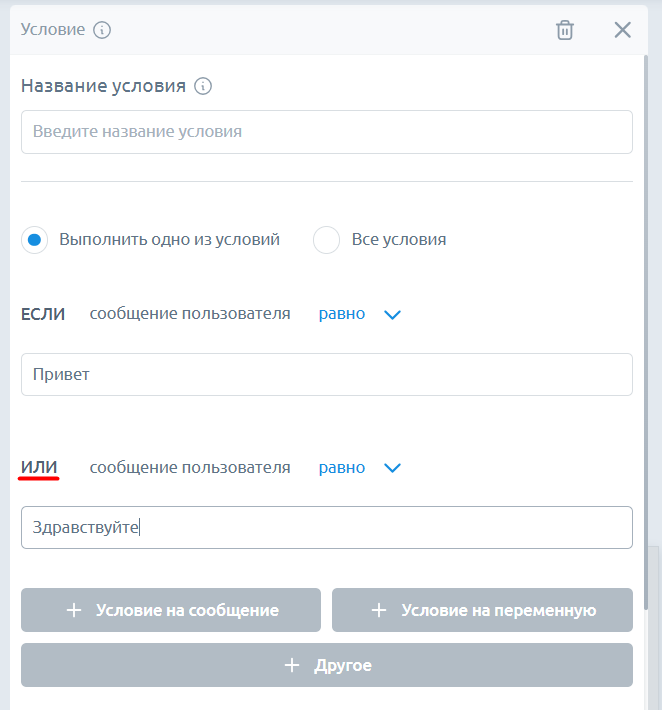The width and height of the screenshot is (662, 710).
Task: Select the Все условия radio option
Action: tap(327, 240)
